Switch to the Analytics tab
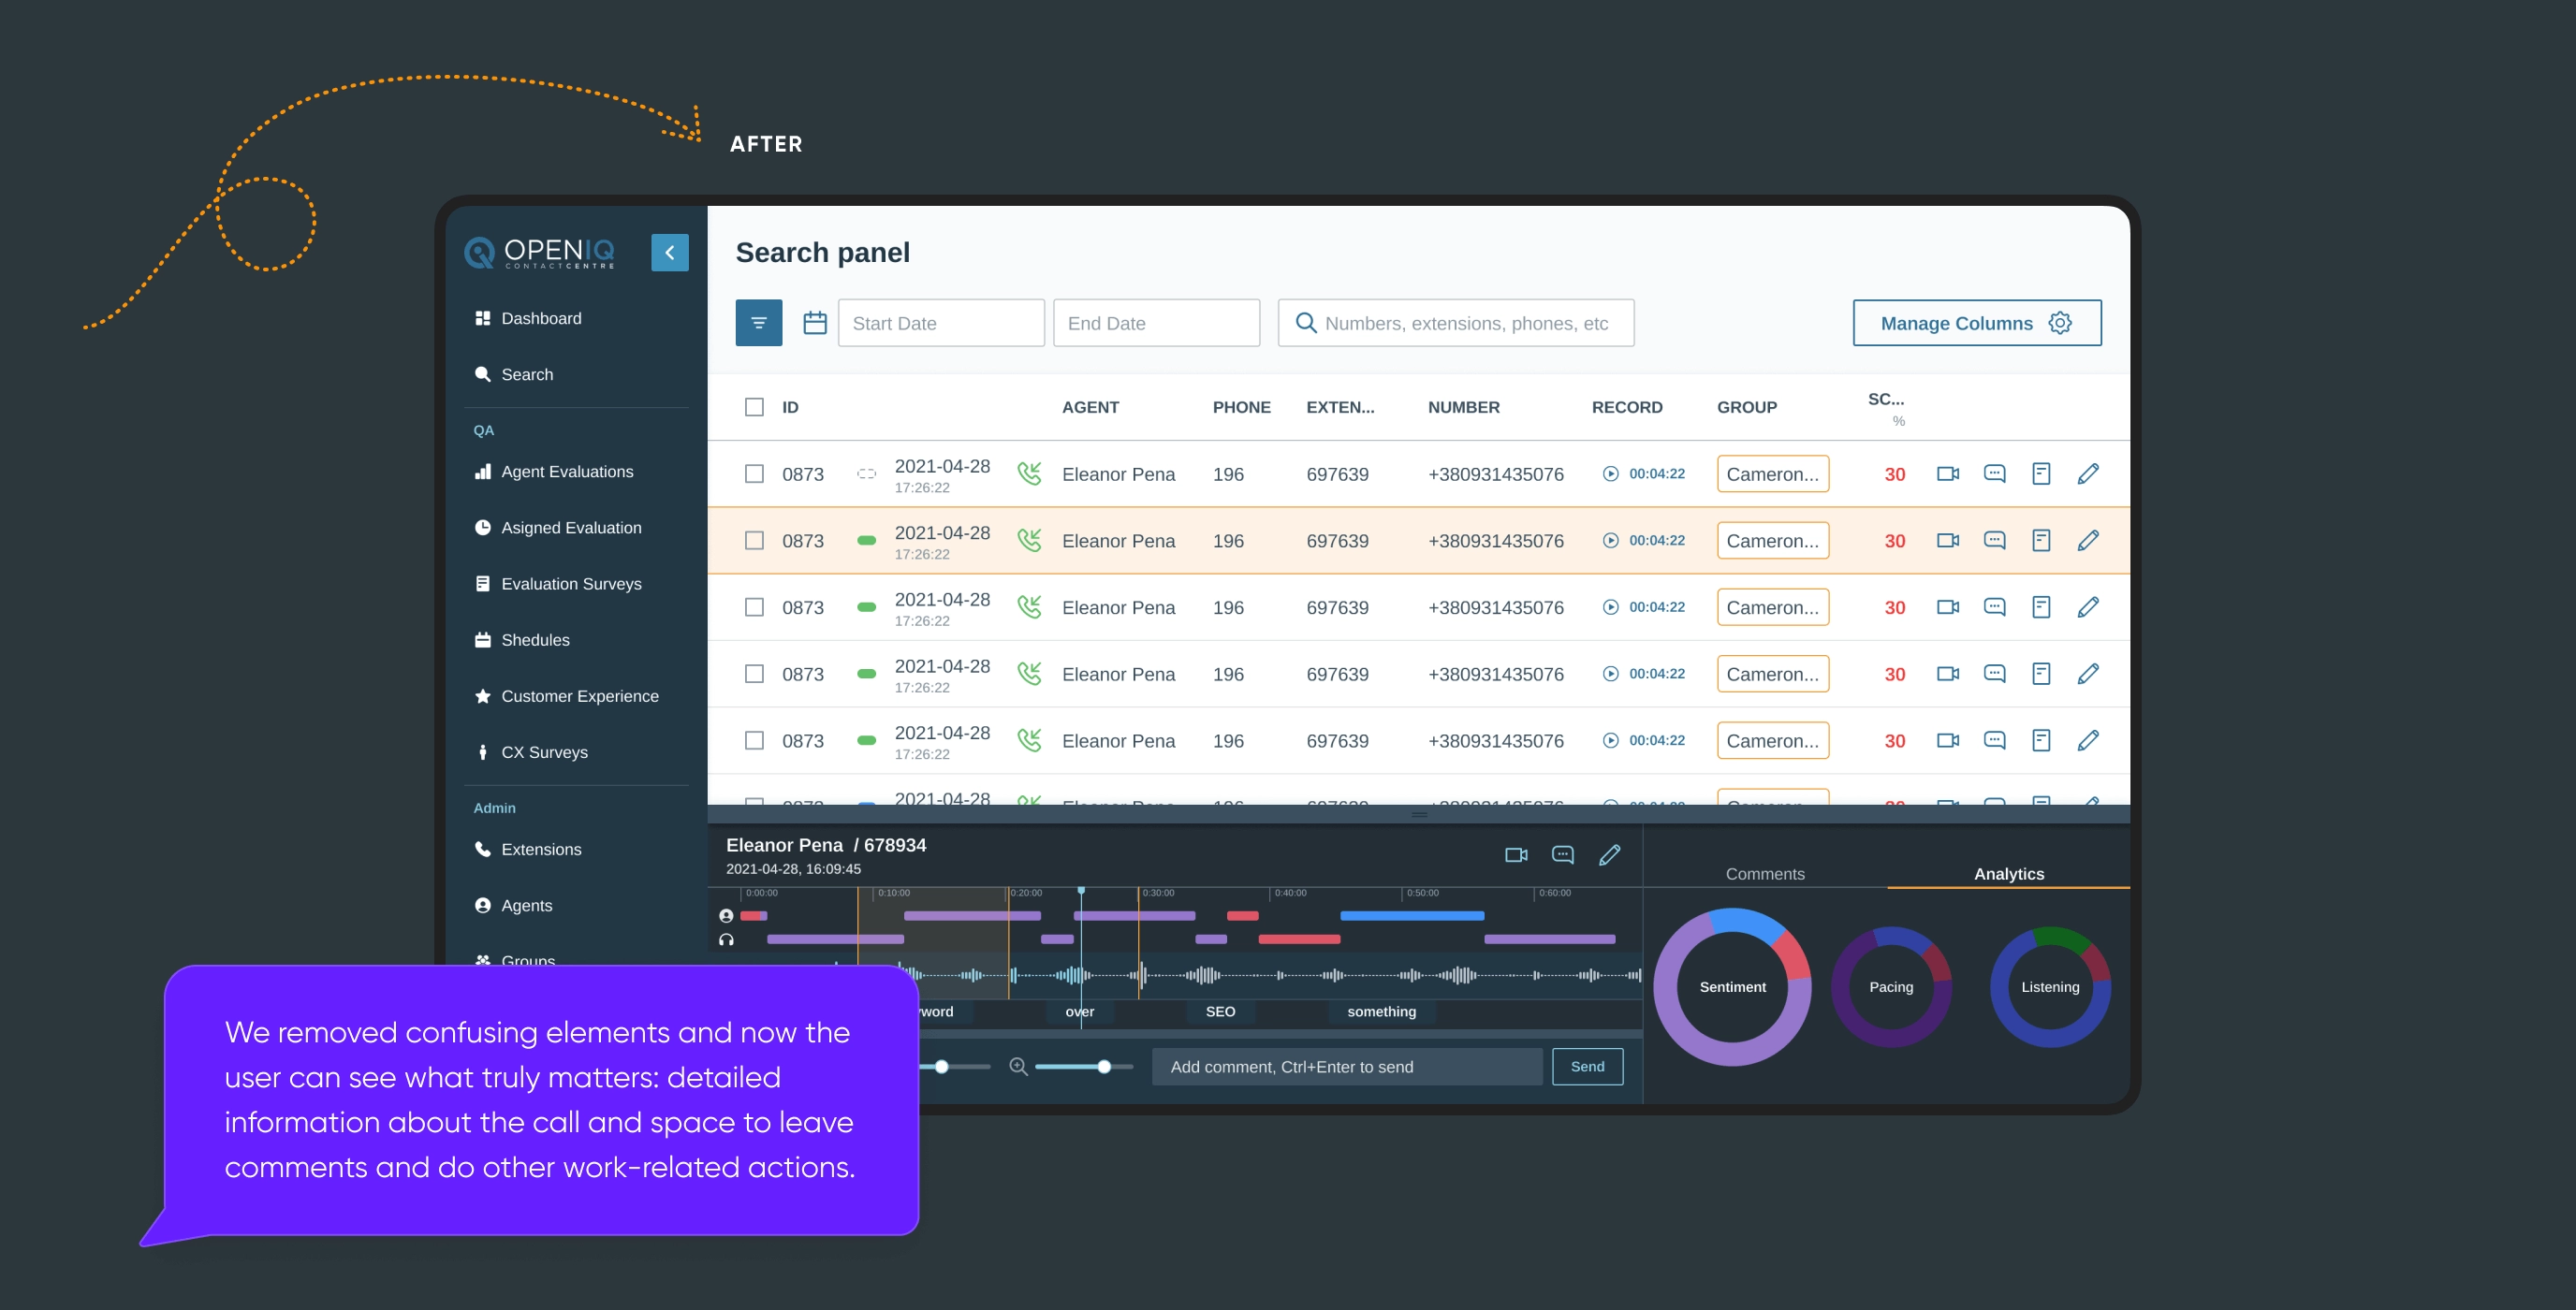 coord(2008,873)
